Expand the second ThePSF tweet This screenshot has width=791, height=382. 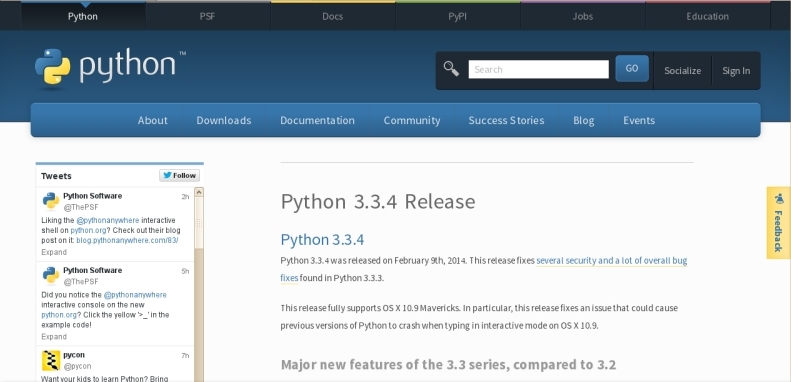[54, 337]
